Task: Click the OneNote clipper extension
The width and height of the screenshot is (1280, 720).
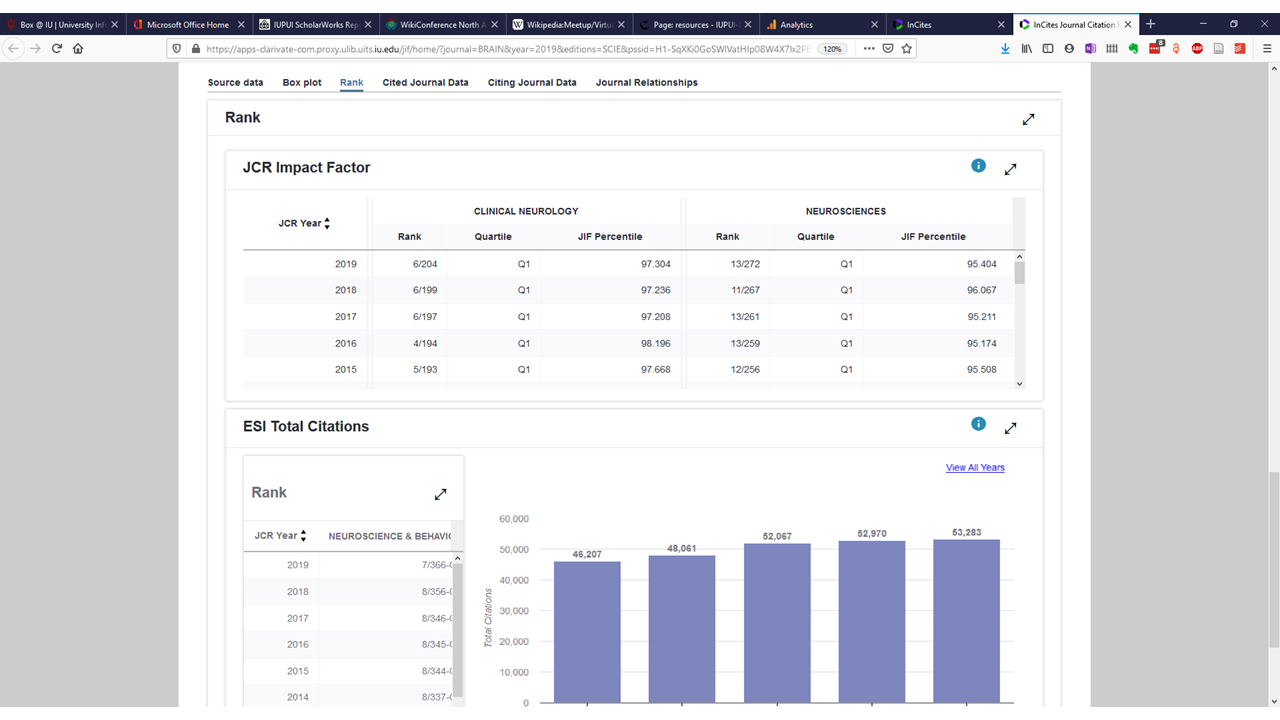Action: [x=1090, y=48]
